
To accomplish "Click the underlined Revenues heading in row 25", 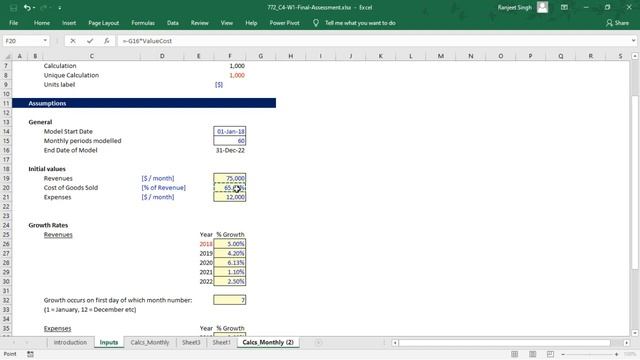I will click(58, 235).
